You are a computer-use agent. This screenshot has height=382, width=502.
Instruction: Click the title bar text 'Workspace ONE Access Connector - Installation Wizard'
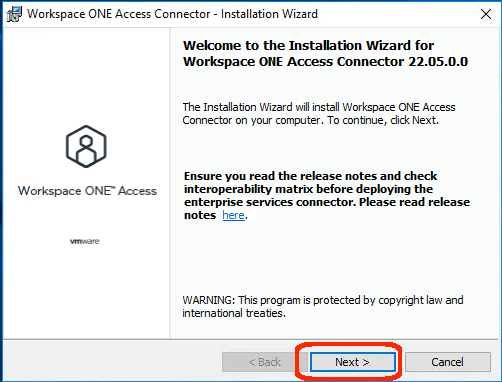point(172,14)
